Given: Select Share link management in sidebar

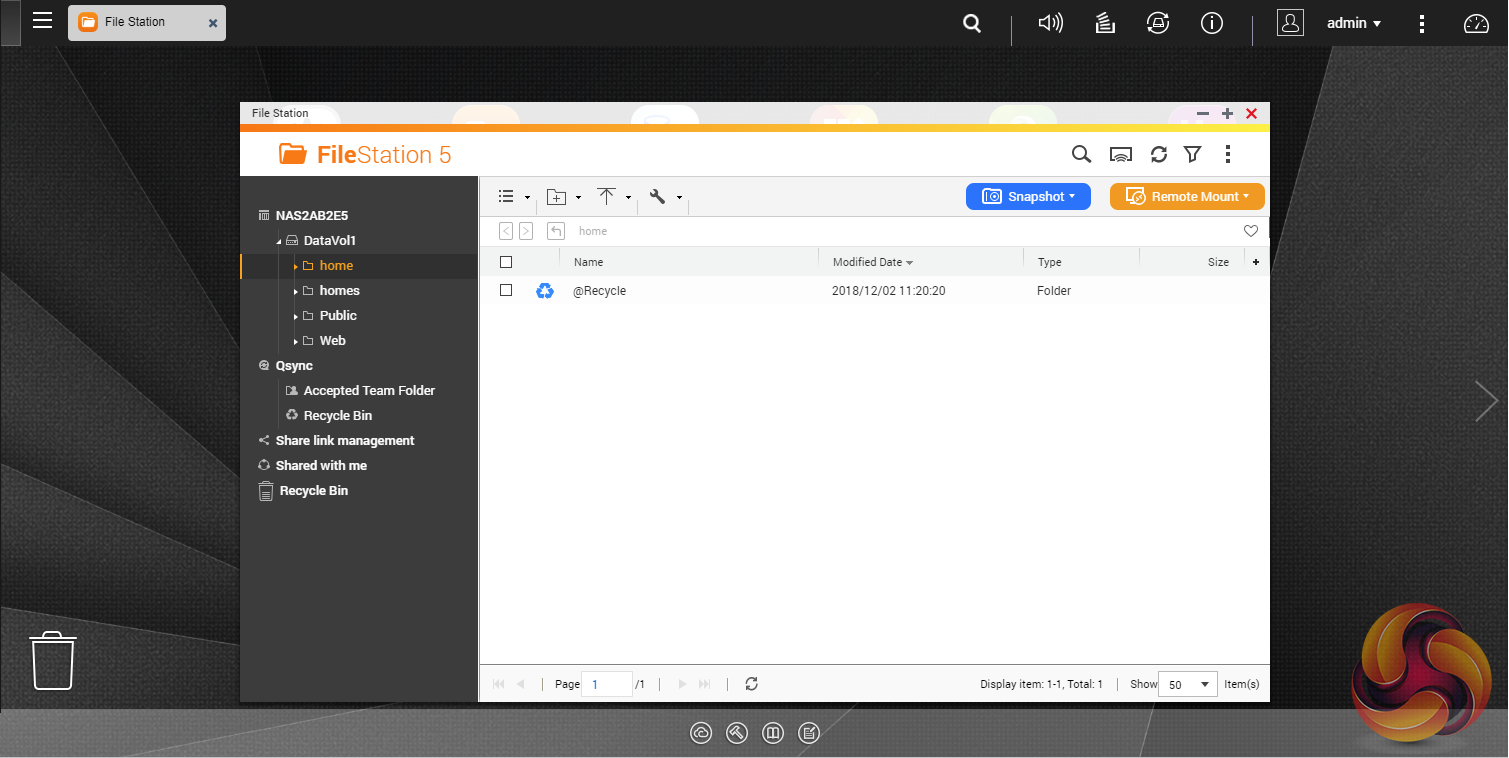Looking at the screenshot, I should click(x=344, y=441).
